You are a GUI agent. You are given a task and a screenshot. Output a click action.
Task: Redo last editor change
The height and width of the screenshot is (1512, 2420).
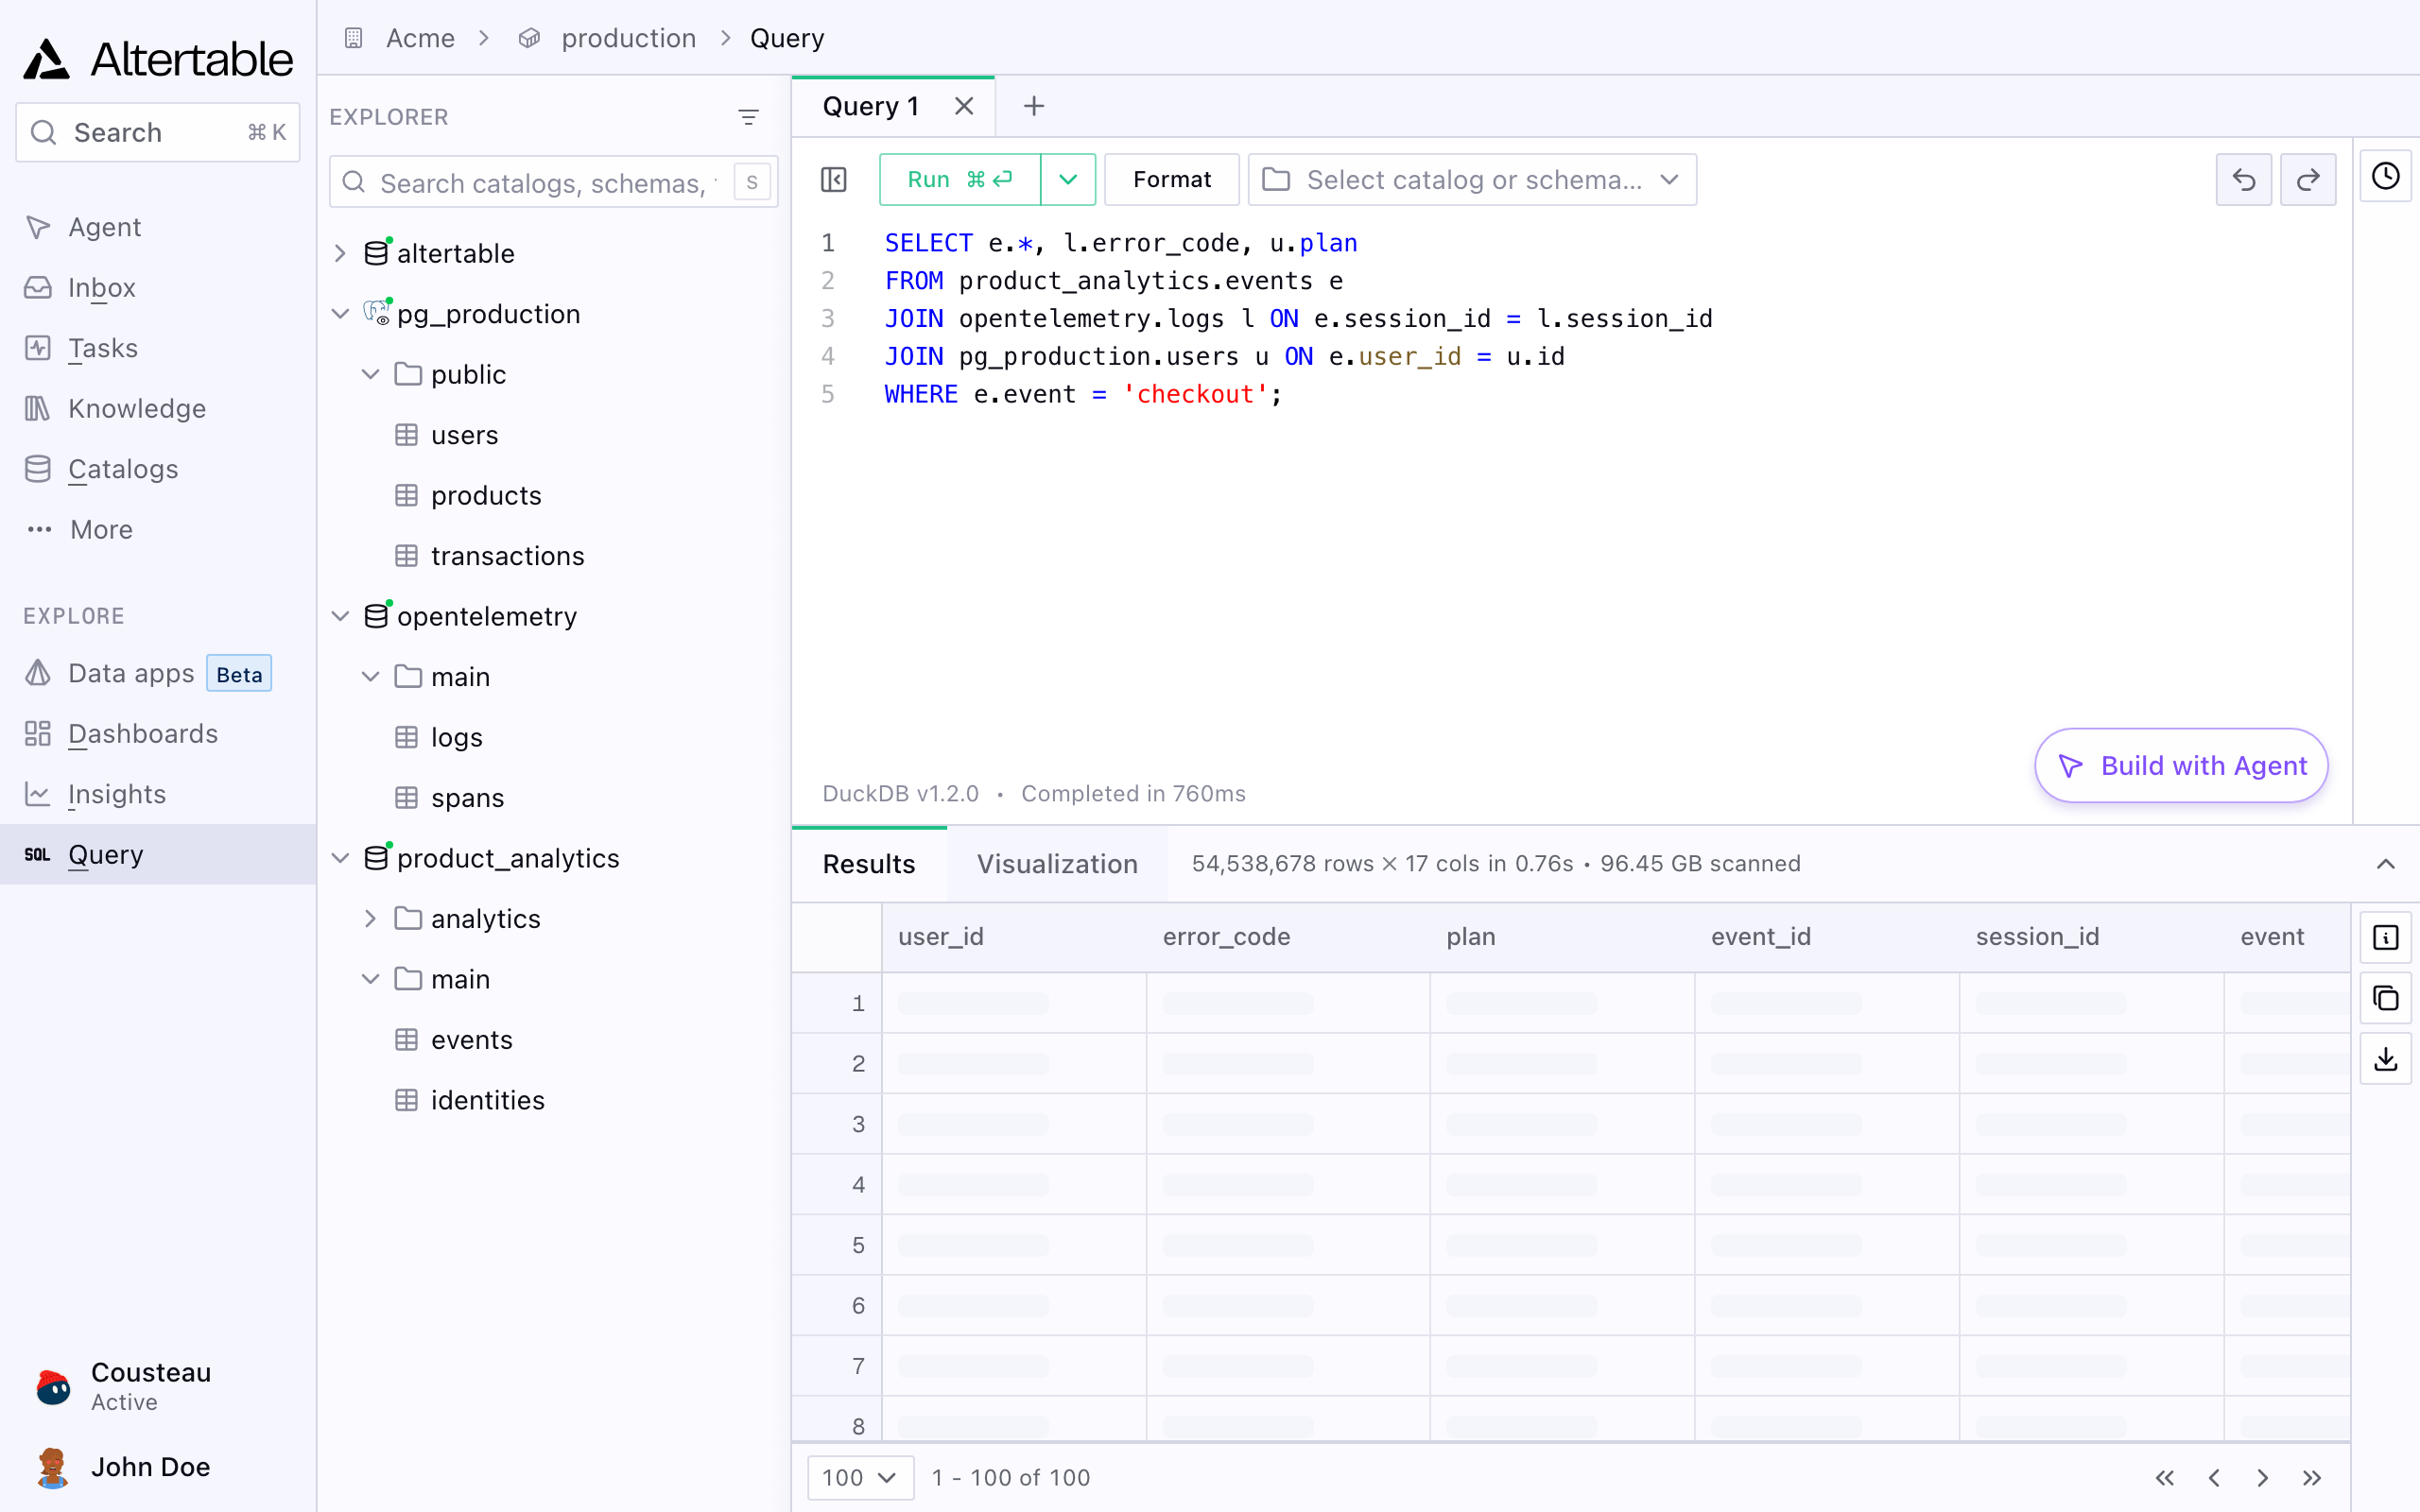click(x=2308, y=180)
